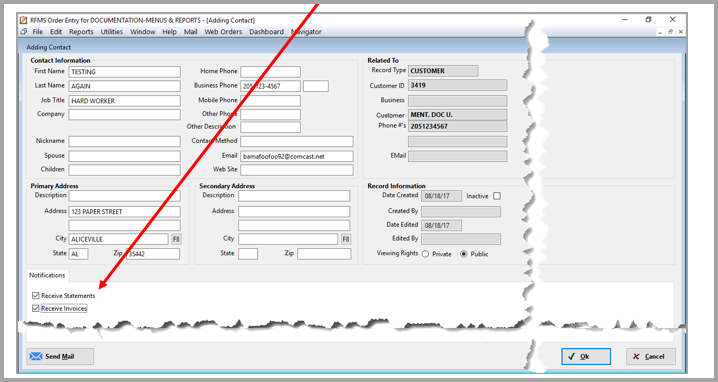Restore the inner MDI child window
718x382 pixels.
point(670,32)
